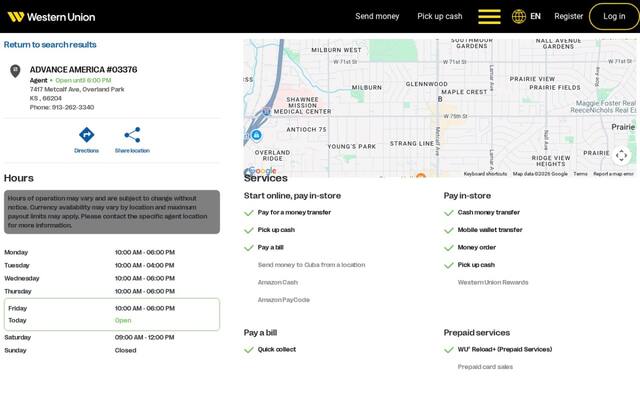The image size is (640, 400).
Task: Switch language via EN selector
Action: click(x=535, y=16)
